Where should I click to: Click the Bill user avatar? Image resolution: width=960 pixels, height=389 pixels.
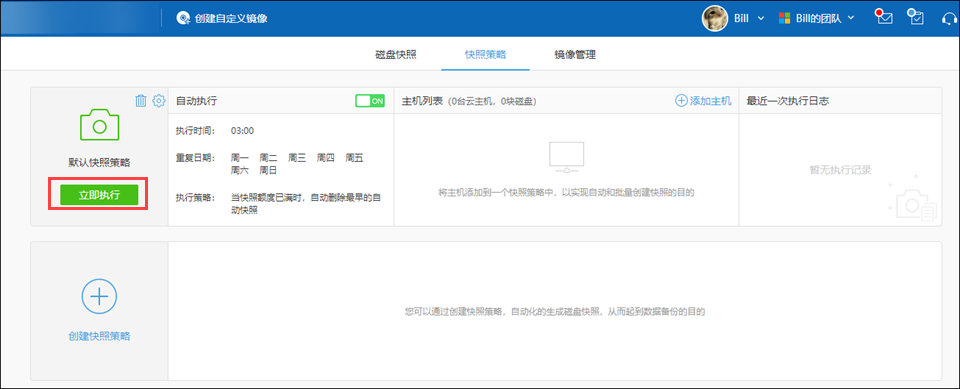(714, 18)
